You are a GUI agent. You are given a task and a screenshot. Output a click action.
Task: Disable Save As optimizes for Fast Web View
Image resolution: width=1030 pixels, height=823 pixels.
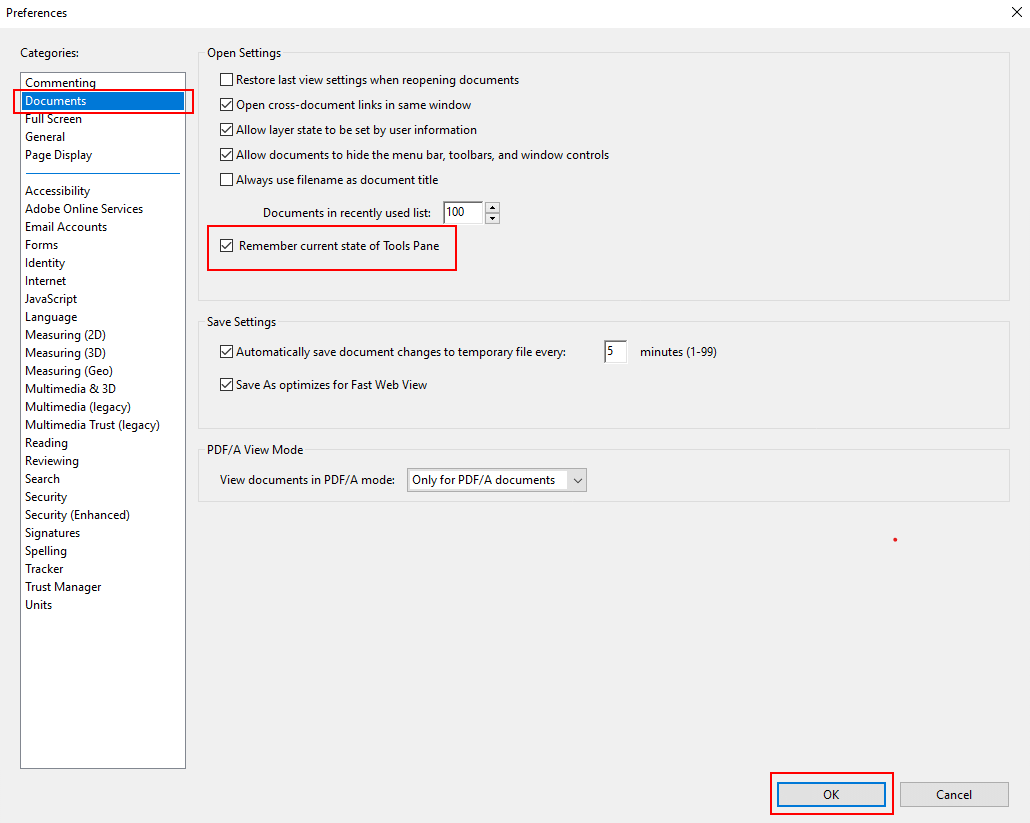pyautogui.click(x=226, y=385)
